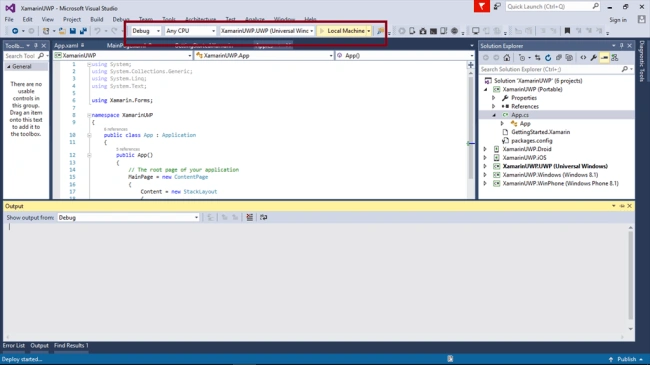Toggle auto-hide pin on Toolbox panel

click(x=36, y=46)
